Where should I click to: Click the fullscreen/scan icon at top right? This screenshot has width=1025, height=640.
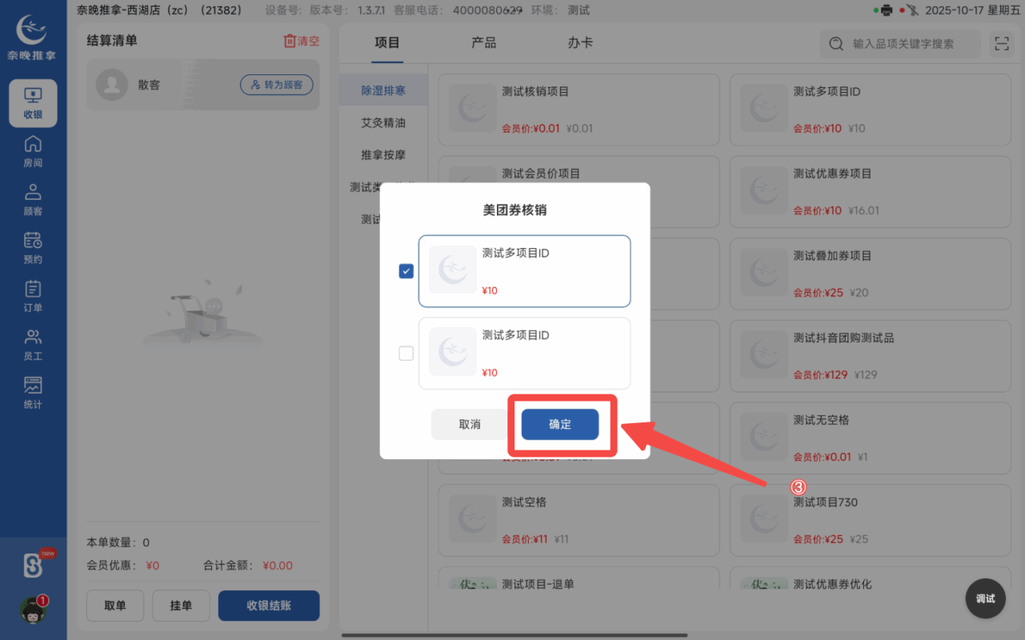1002,43
